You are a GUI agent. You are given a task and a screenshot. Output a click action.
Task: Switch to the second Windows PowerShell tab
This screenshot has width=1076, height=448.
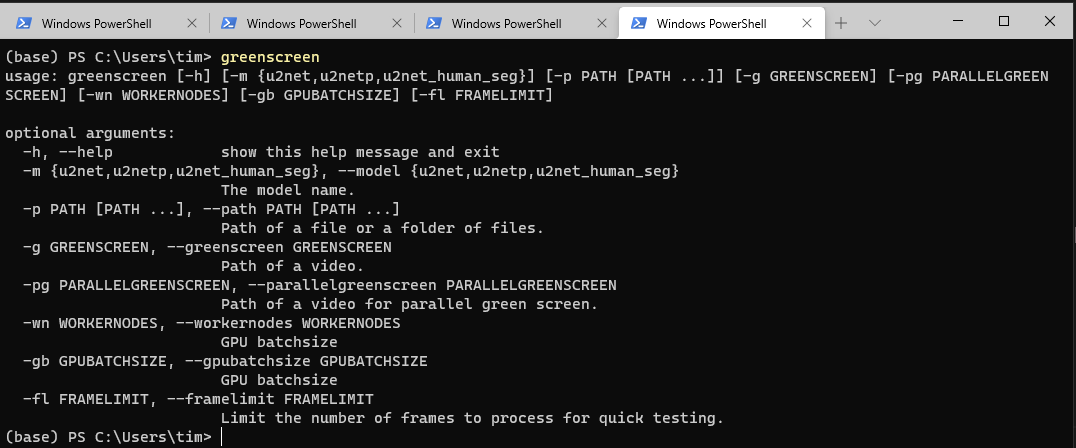[x=300, y=23]
